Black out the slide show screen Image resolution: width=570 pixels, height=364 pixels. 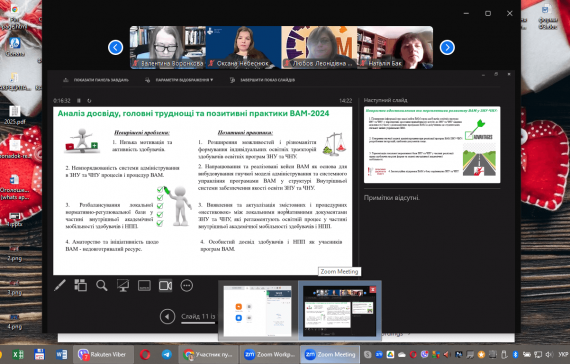click(123, 285)
